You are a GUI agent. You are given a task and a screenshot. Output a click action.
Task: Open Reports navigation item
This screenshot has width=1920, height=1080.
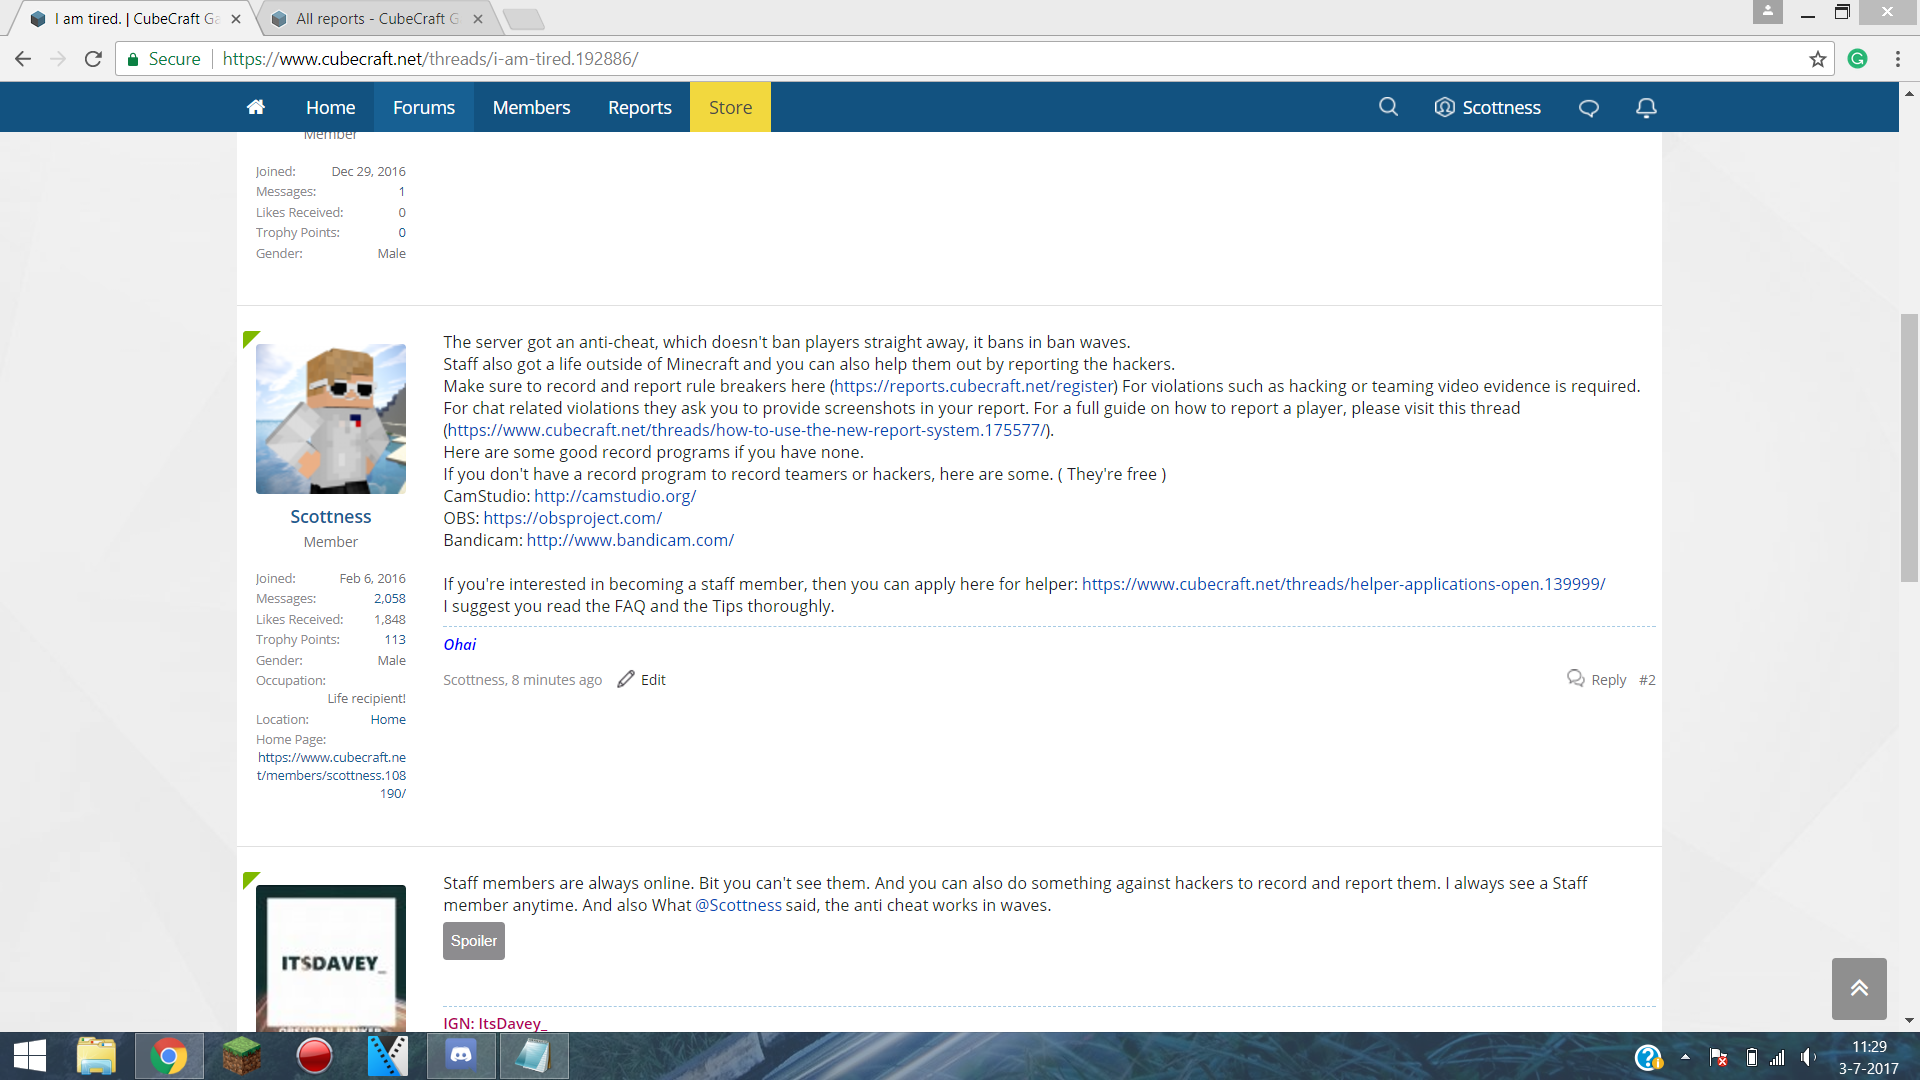[640, 107]
